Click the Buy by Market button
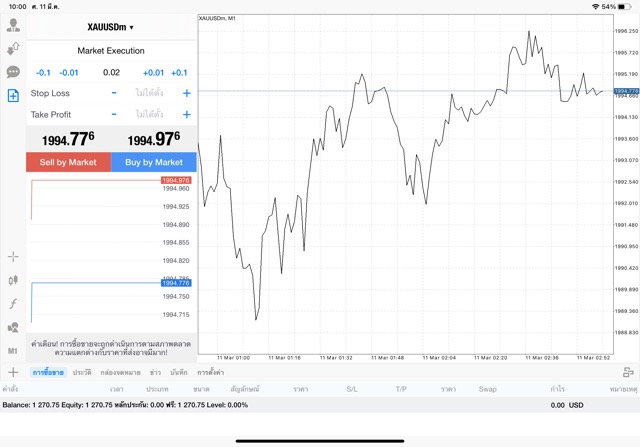Image resolution: width=640 pixels, height=447 pixels. (x=153, y=162)
